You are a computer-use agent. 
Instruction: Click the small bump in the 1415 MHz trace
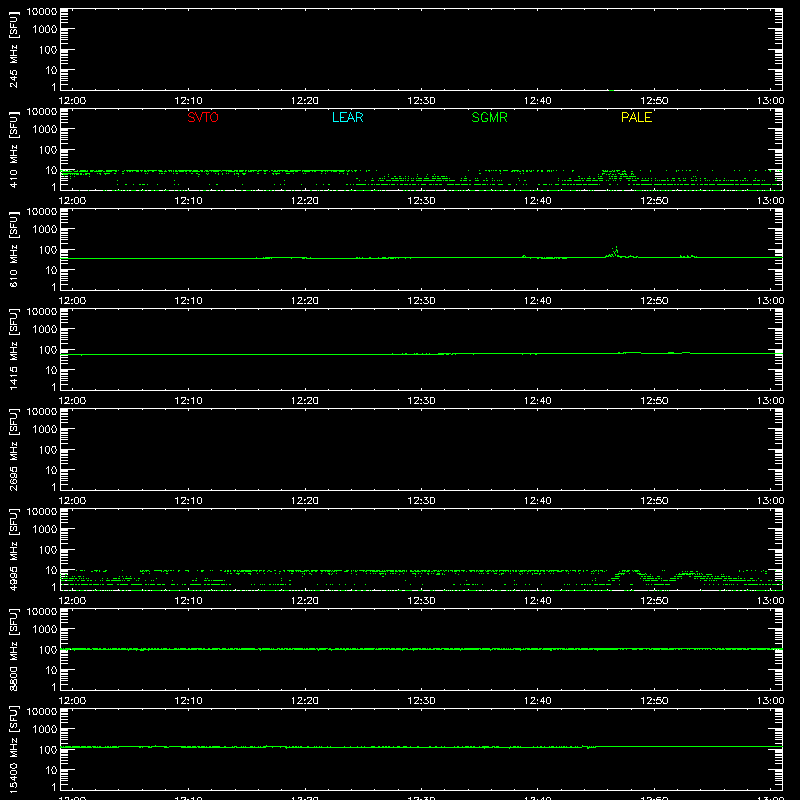point(632,353)
